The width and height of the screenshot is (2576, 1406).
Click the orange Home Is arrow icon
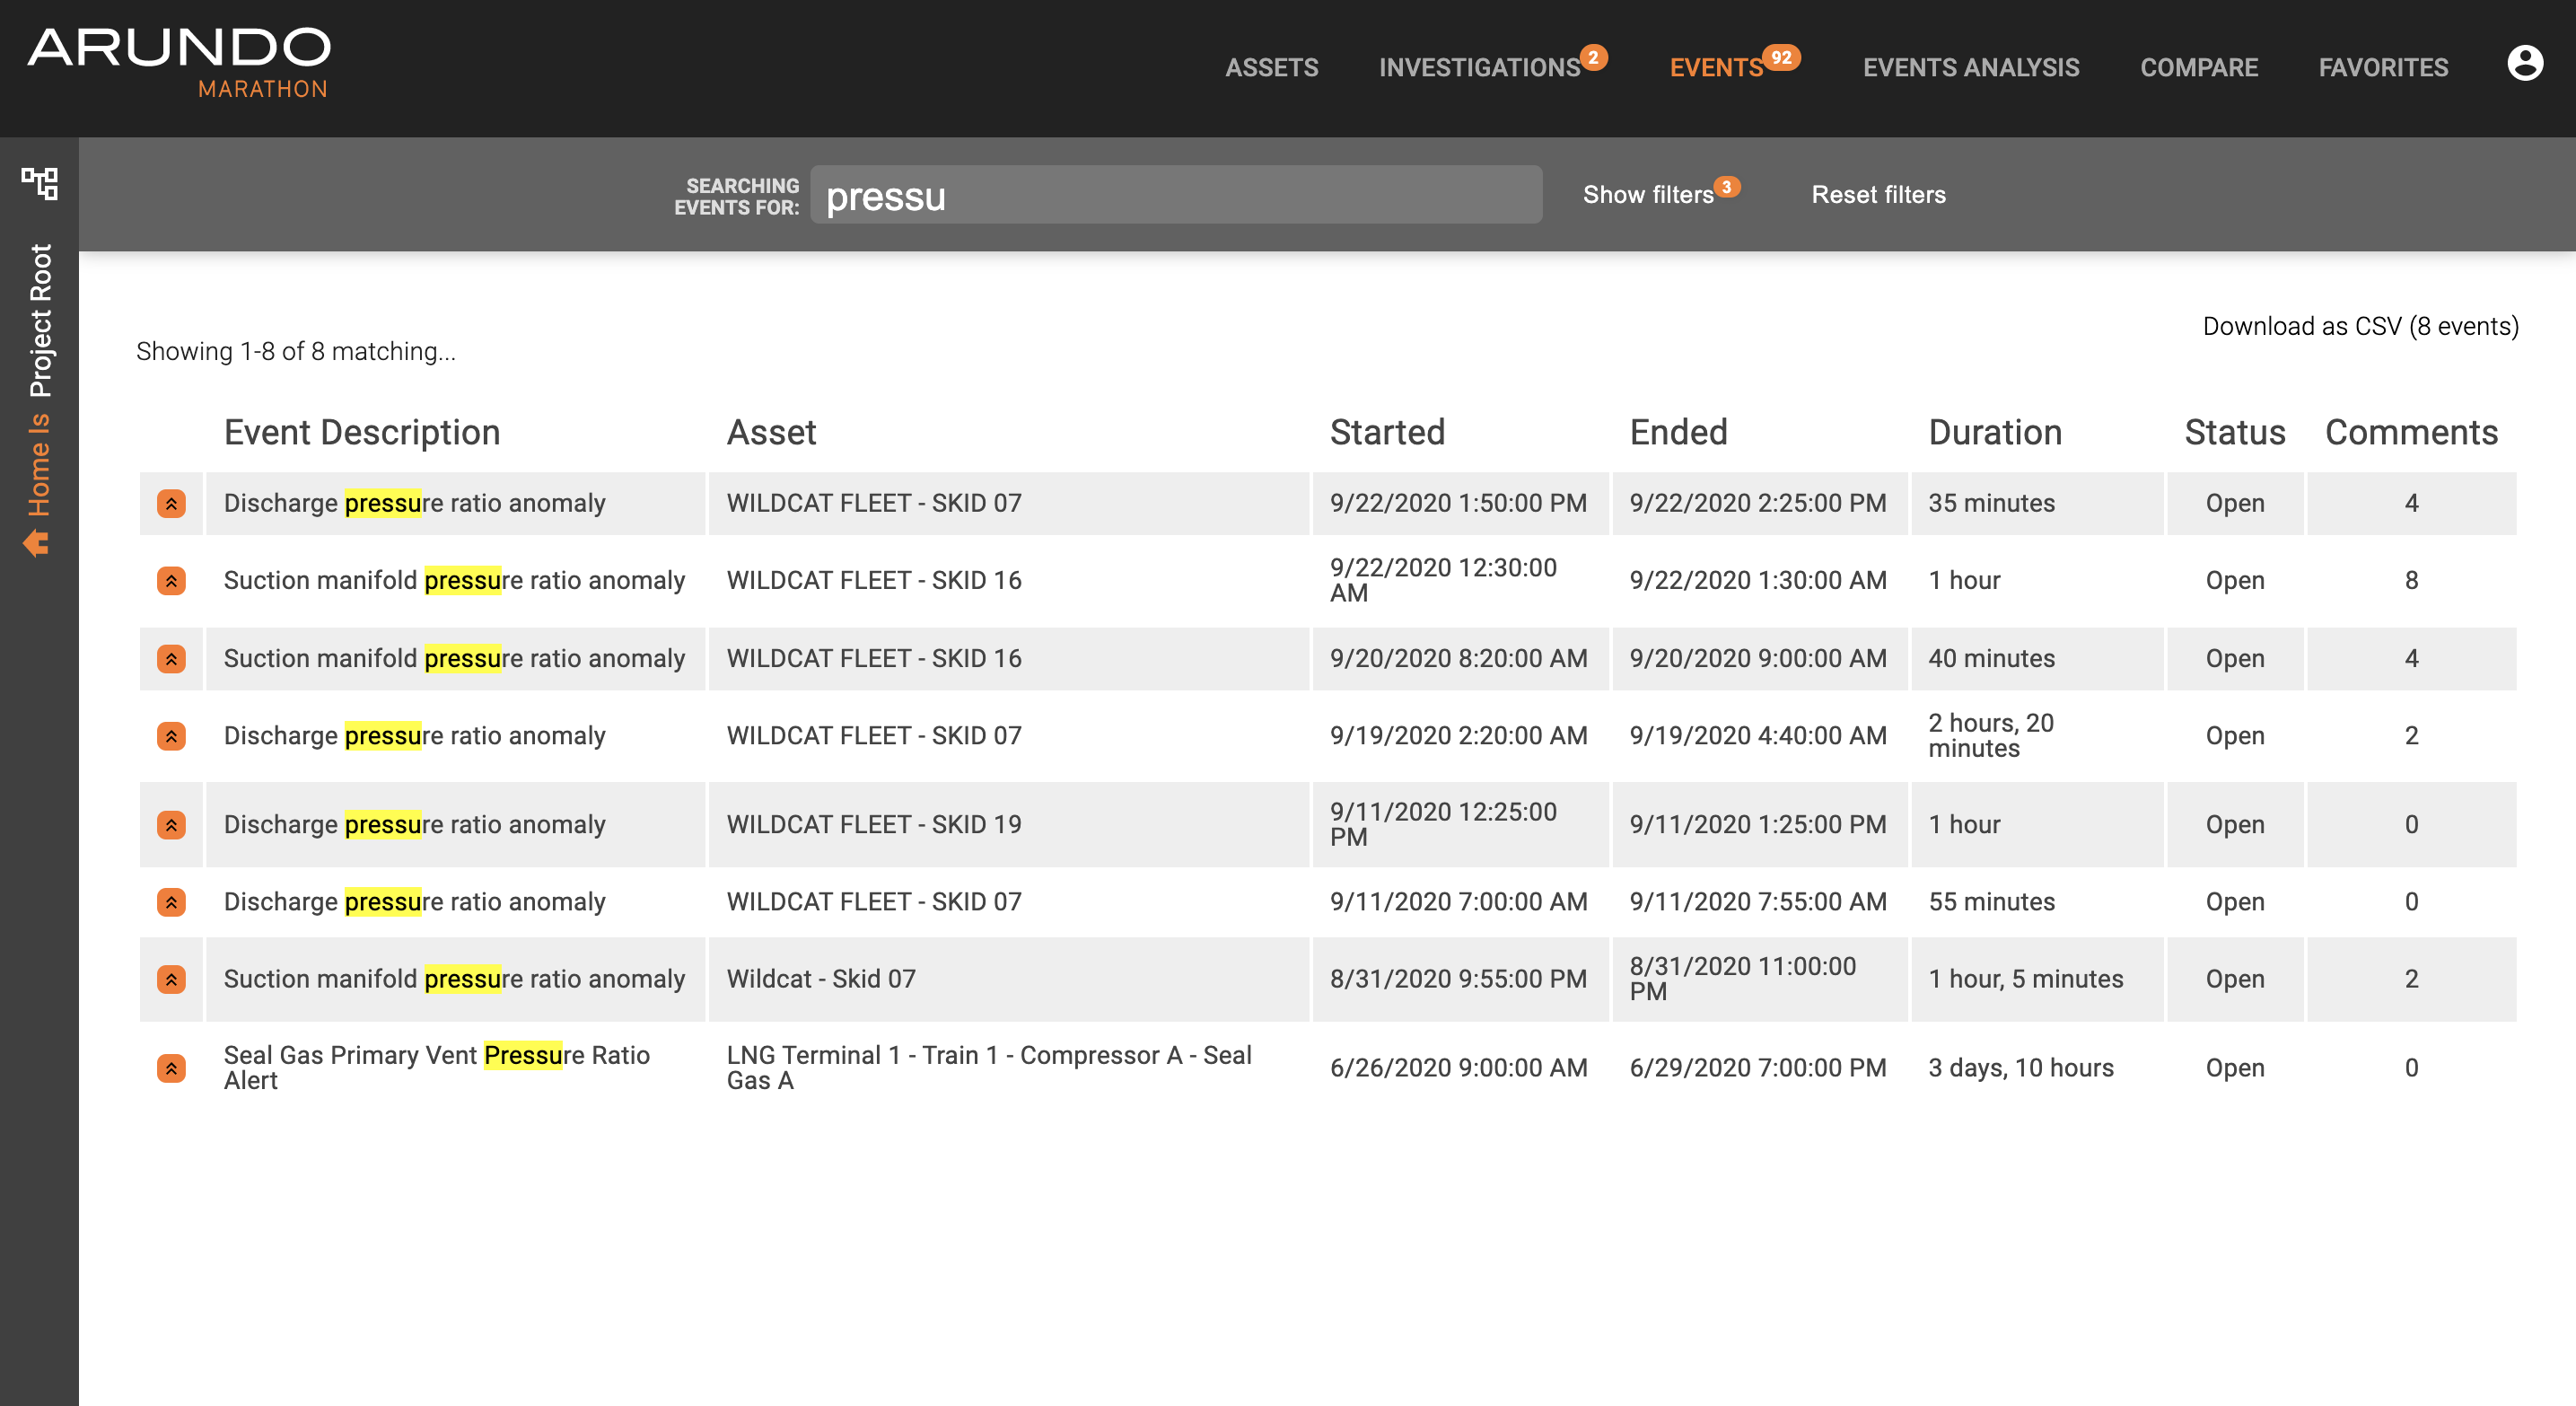click(x=38, y=542)
